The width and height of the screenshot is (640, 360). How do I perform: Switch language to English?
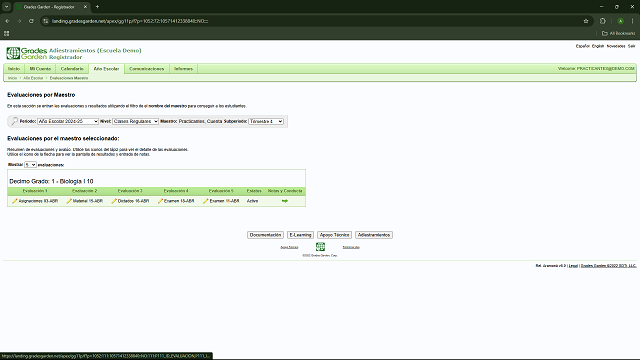[598, 46]
